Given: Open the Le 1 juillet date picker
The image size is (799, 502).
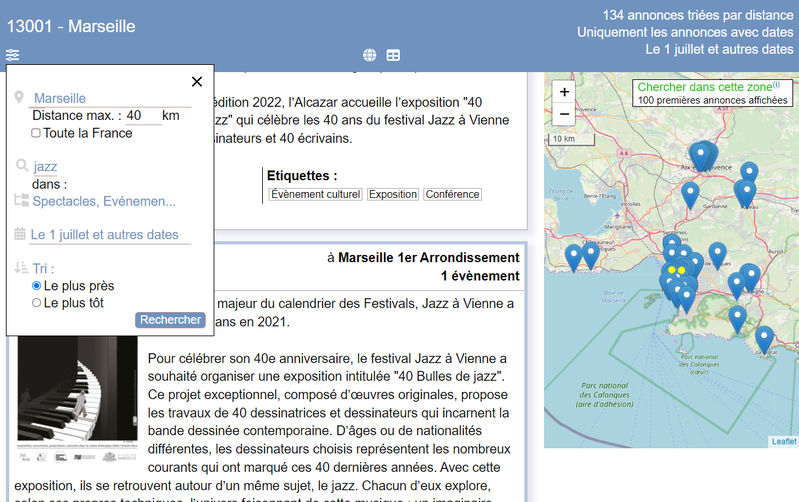Looking at the screenshot, I should pos(104,235).
